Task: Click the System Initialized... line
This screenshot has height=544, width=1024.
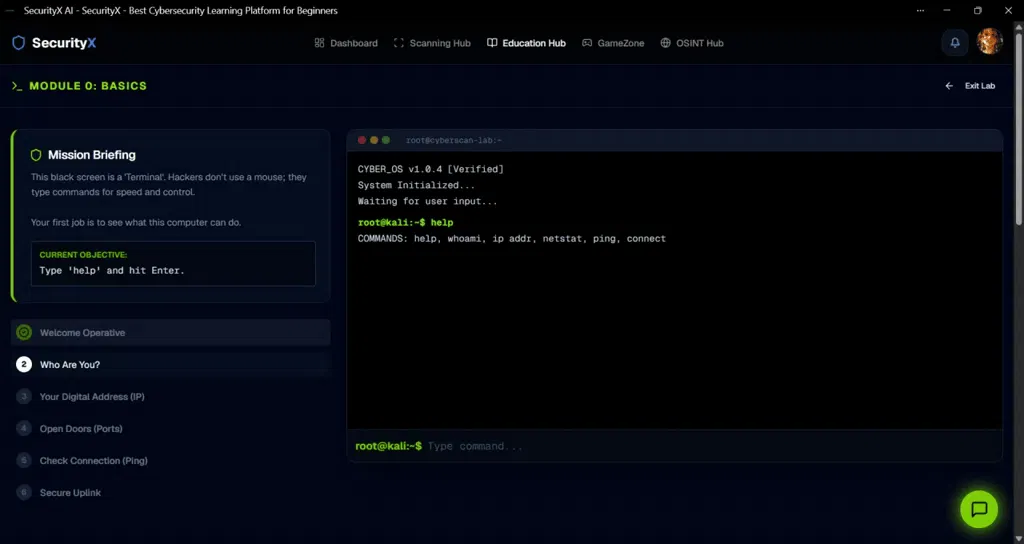Action: pyautogui.click(x=416, y=185)
